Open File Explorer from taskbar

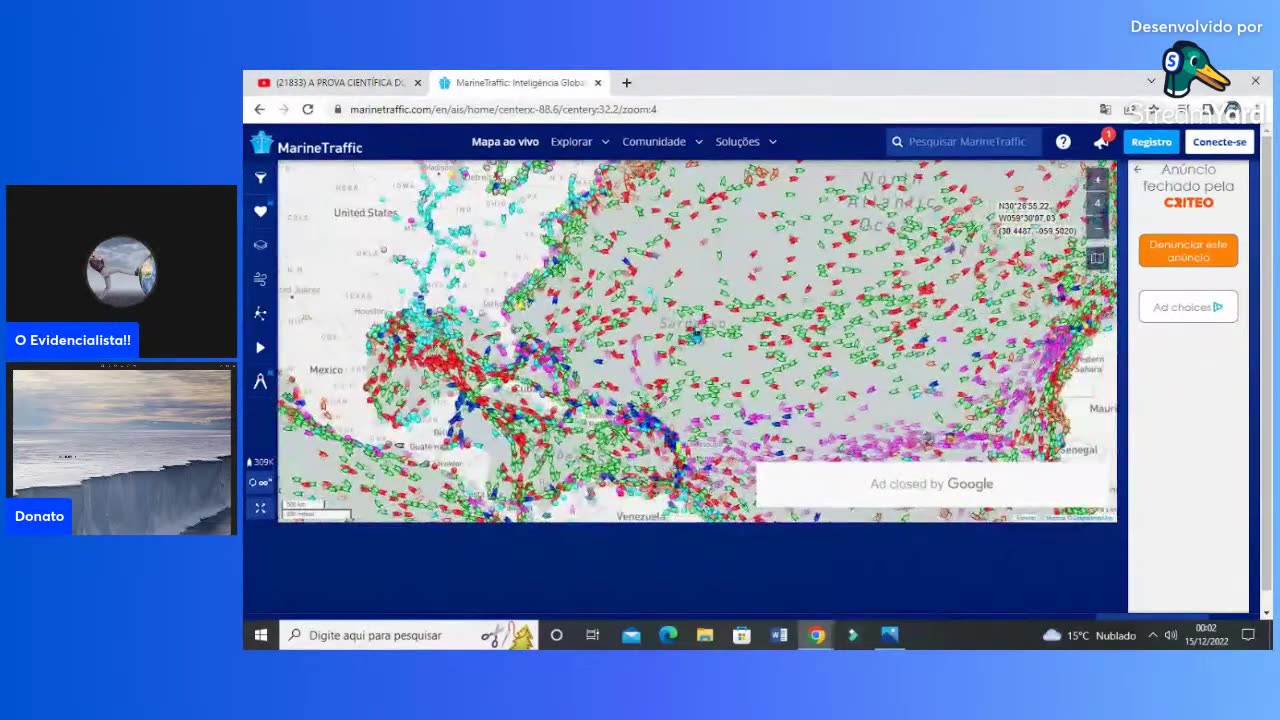tap(705, 635)
